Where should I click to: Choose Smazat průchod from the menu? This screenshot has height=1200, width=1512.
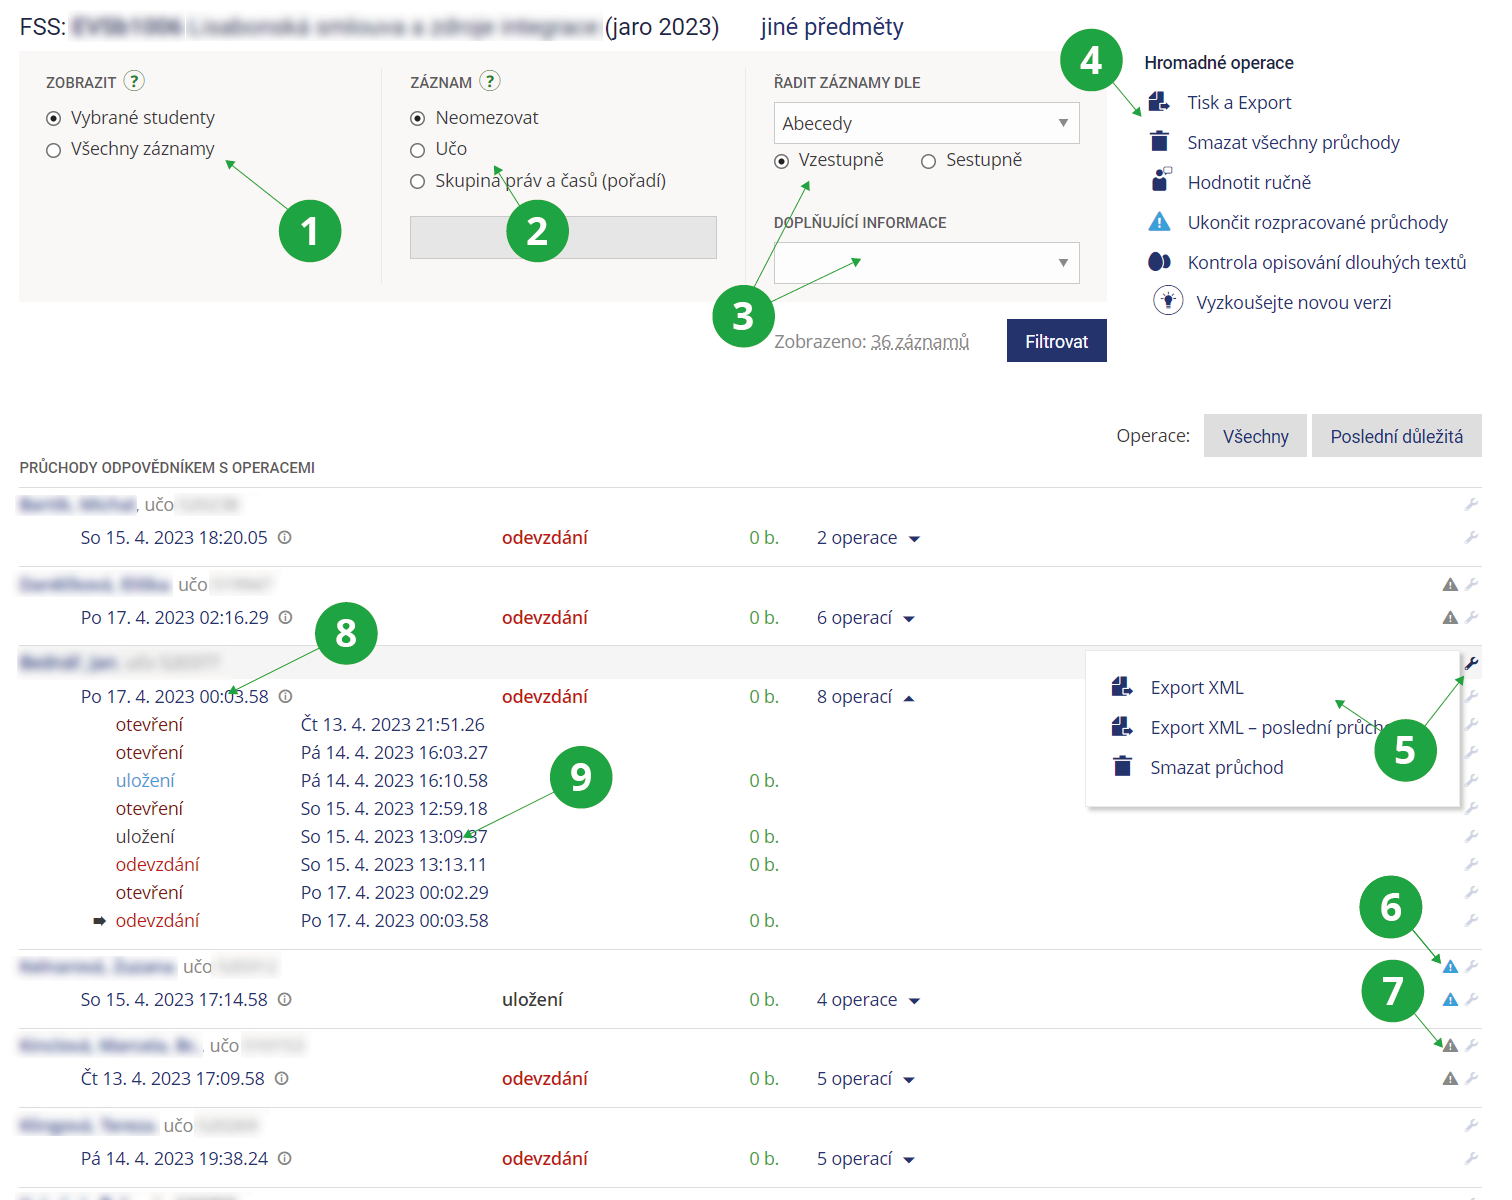point(1216,768)
